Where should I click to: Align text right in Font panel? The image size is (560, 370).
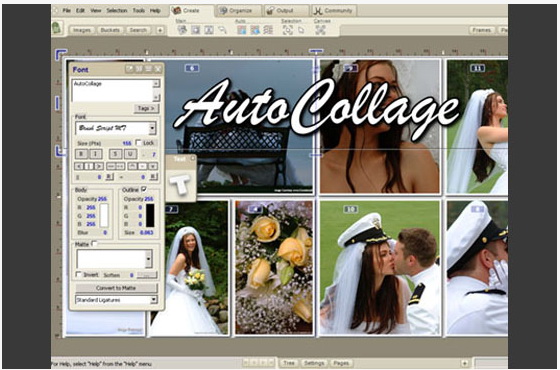(x=99, y=166)
